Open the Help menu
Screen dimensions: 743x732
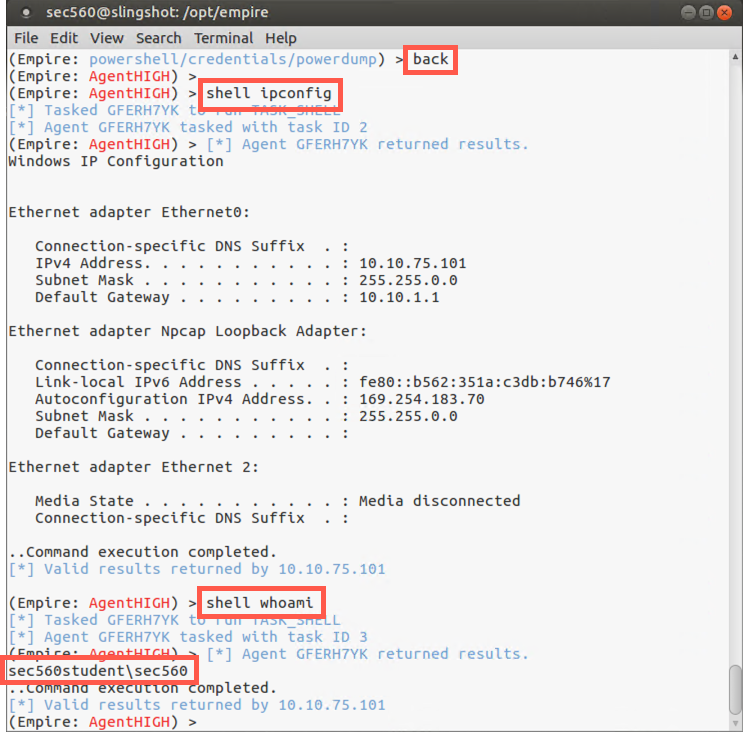coord(281,38)
